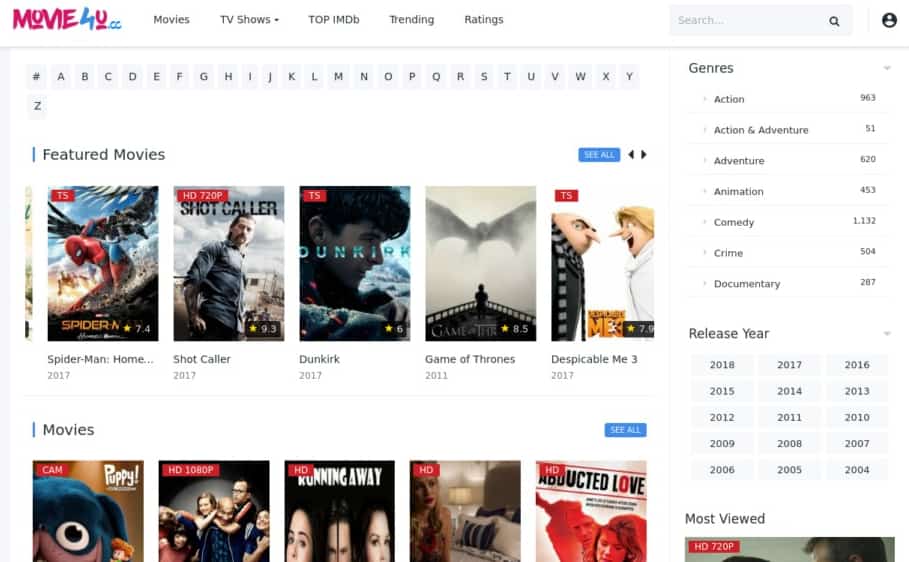Open the Most Viewed HD 720P thumbnail
Viewport: 909px width, 562px height.
(790, 549)
